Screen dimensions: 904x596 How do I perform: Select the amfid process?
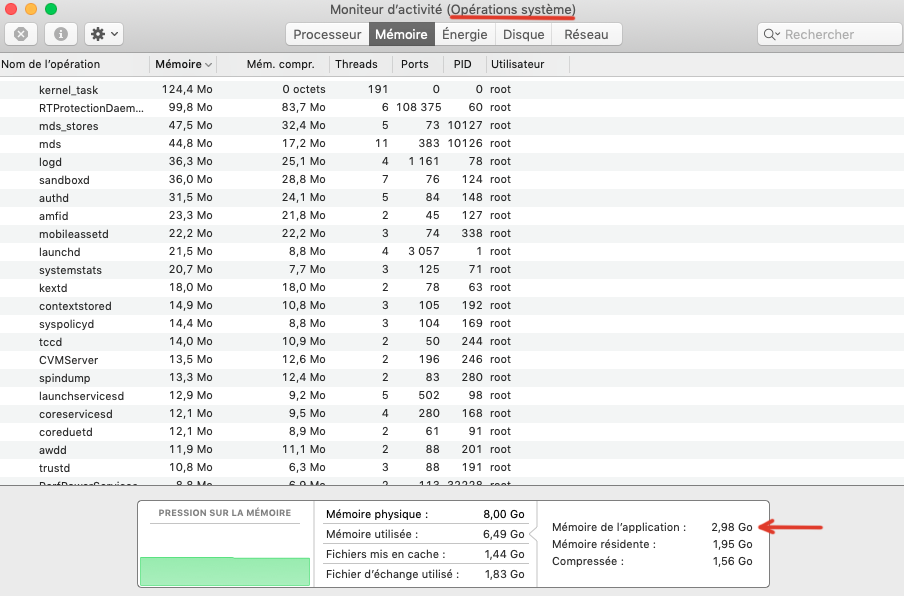tap(452, 216)
